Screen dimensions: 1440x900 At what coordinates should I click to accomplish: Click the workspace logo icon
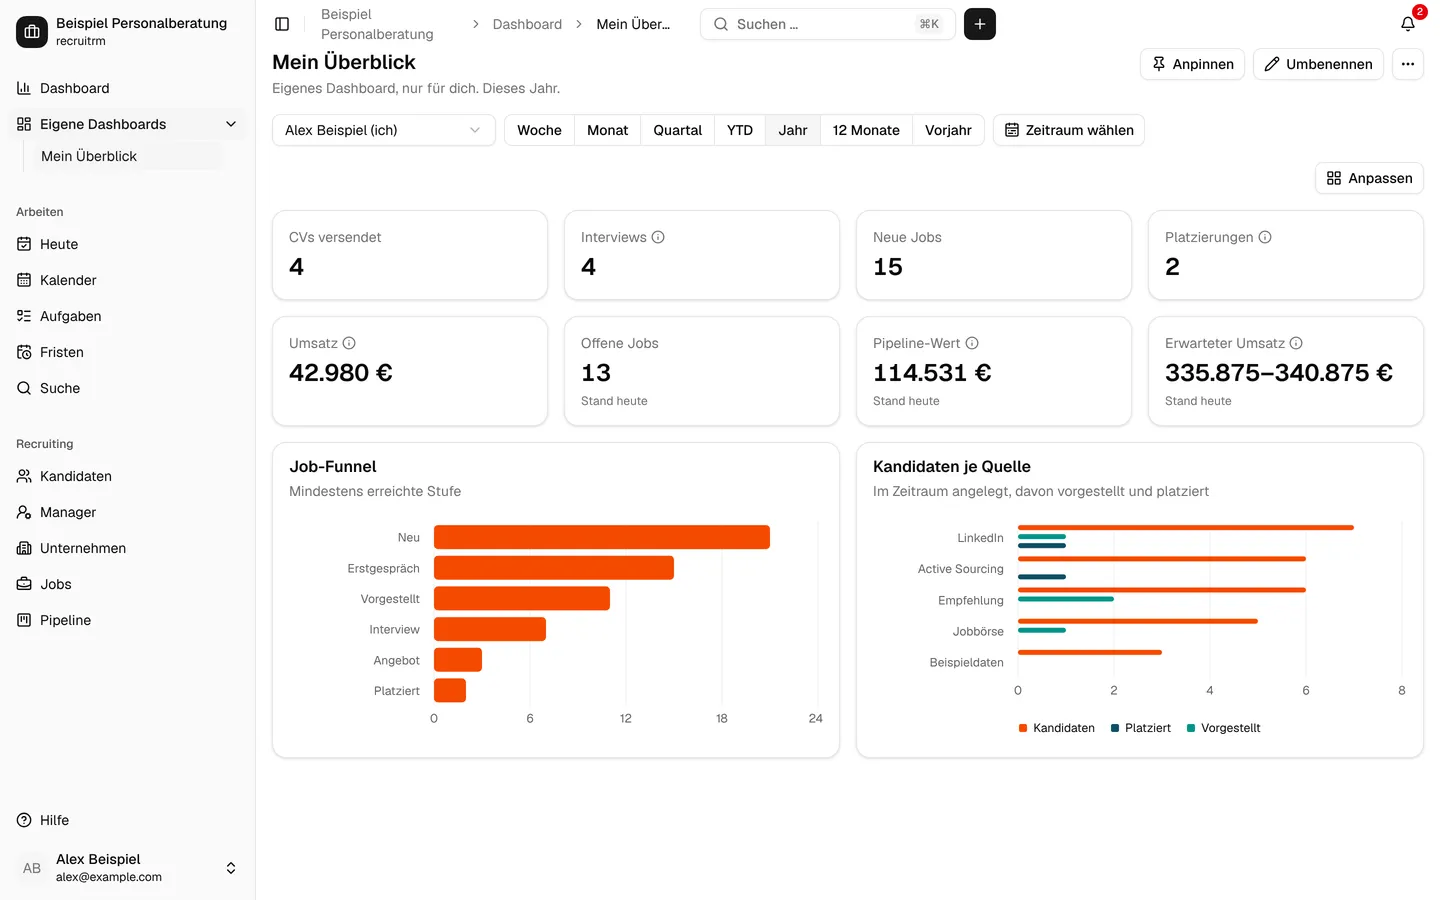pyautogui.click(x=32, y=32)
